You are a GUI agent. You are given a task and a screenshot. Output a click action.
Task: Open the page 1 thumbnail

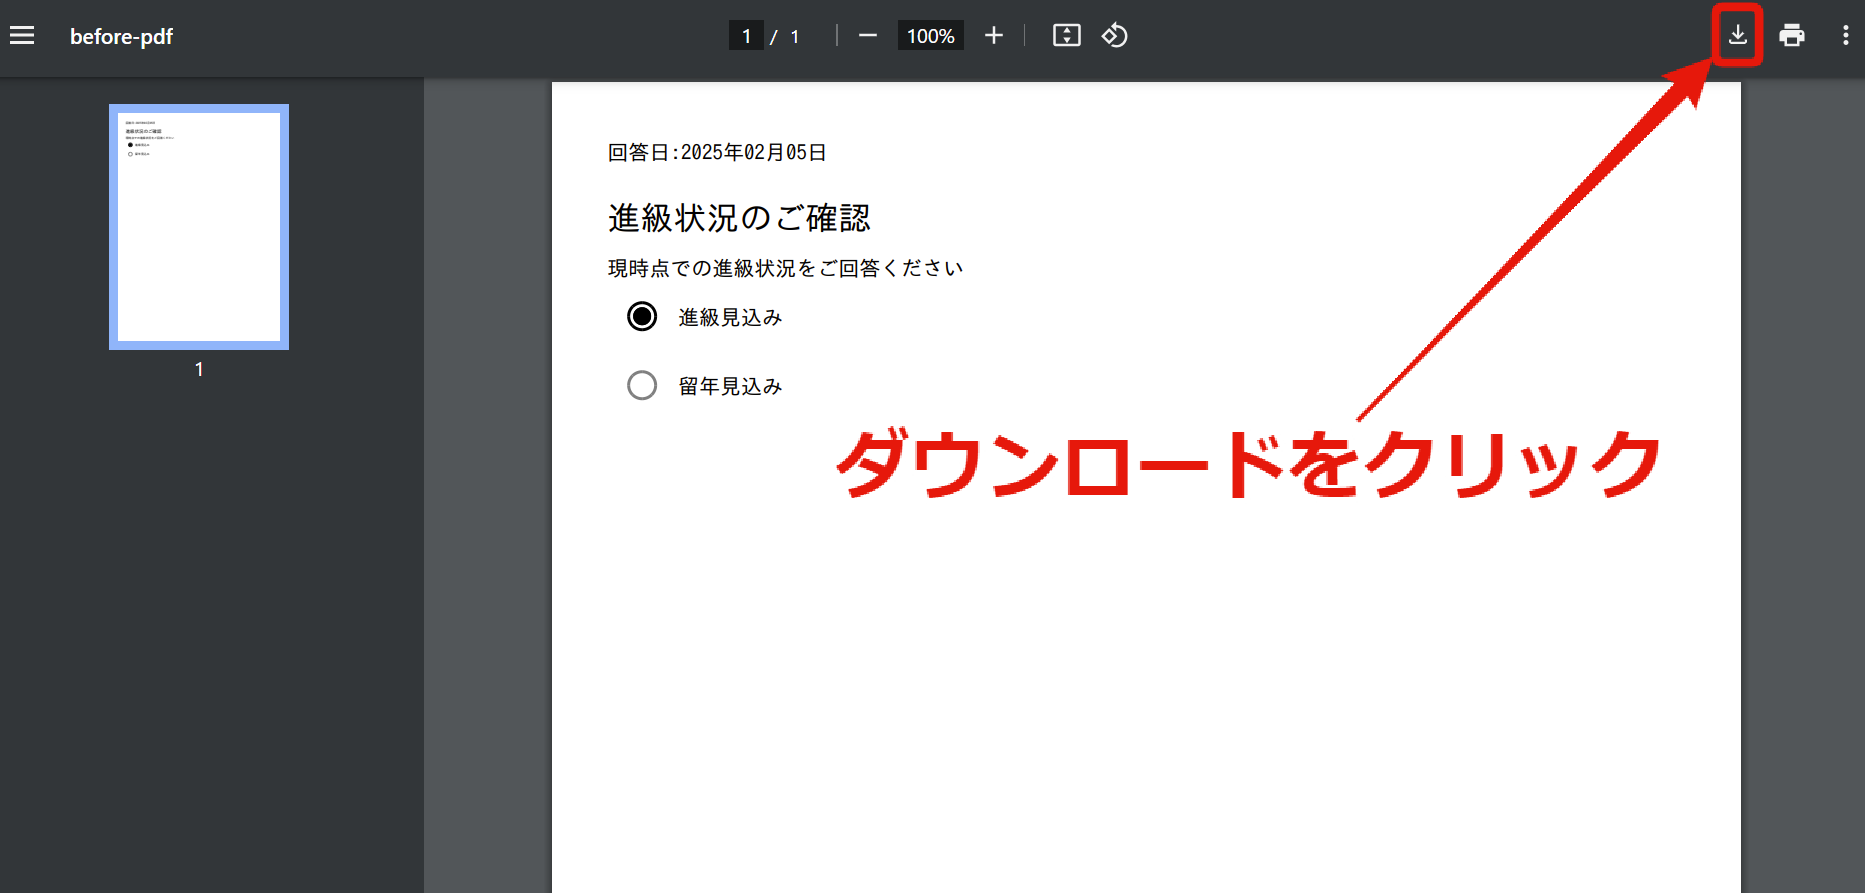coord(199,227)
